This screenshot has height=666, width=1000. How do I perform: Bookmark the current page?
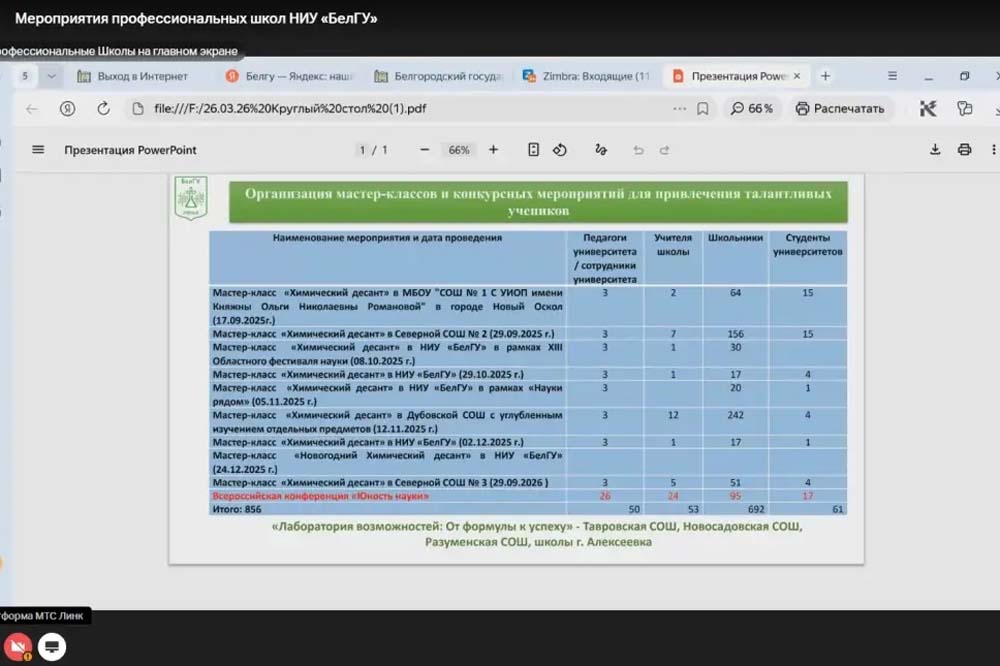click(703, 109)
